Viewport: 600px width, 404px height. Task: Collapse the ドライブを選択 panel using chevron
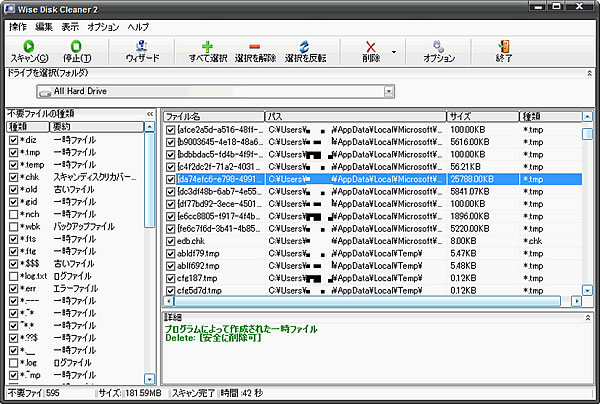tap(590, 73)
